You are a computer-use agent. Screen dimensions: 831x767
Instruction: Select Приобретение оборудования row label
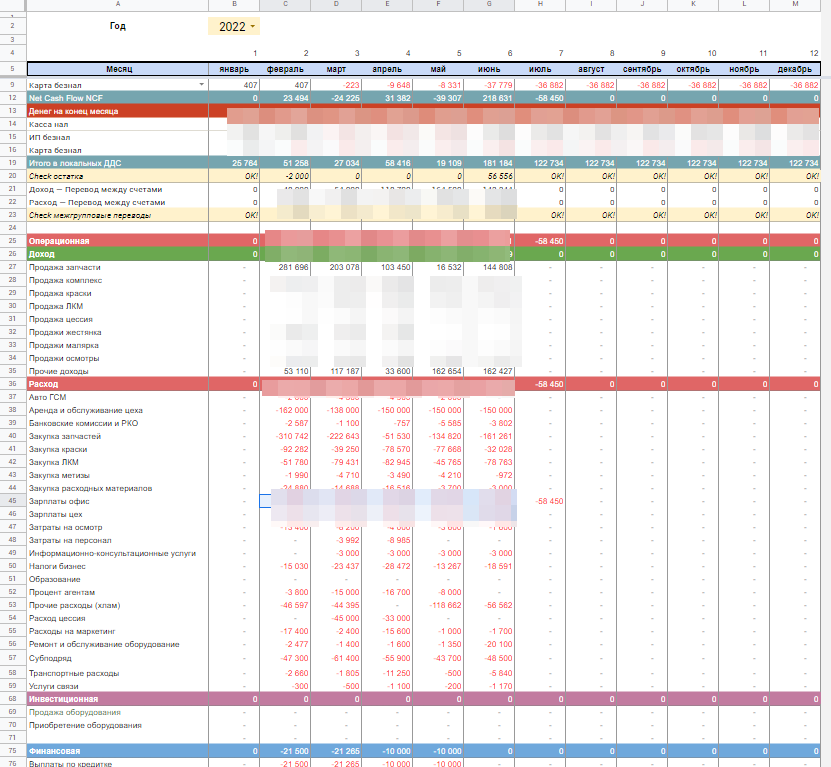[85, 725]
